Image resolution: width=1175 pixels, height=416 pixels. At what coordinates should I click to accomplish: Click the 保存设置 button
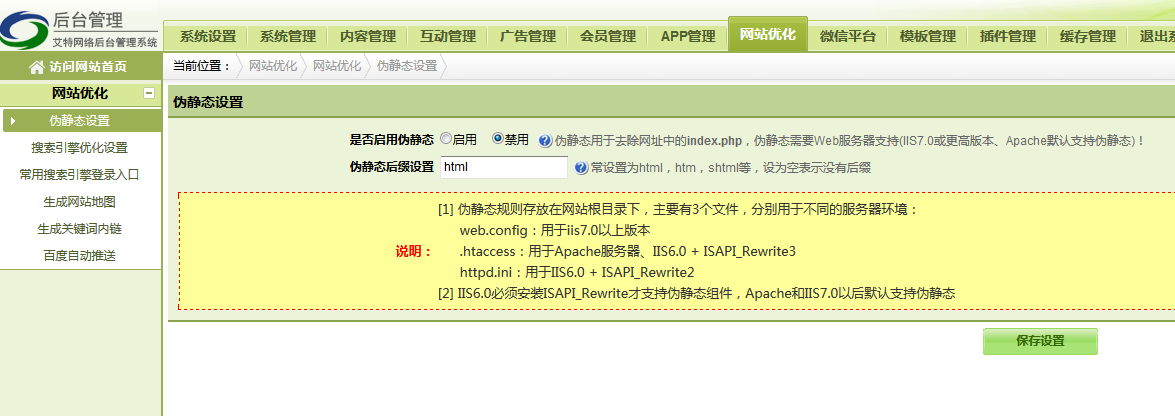coord(1040,341)
